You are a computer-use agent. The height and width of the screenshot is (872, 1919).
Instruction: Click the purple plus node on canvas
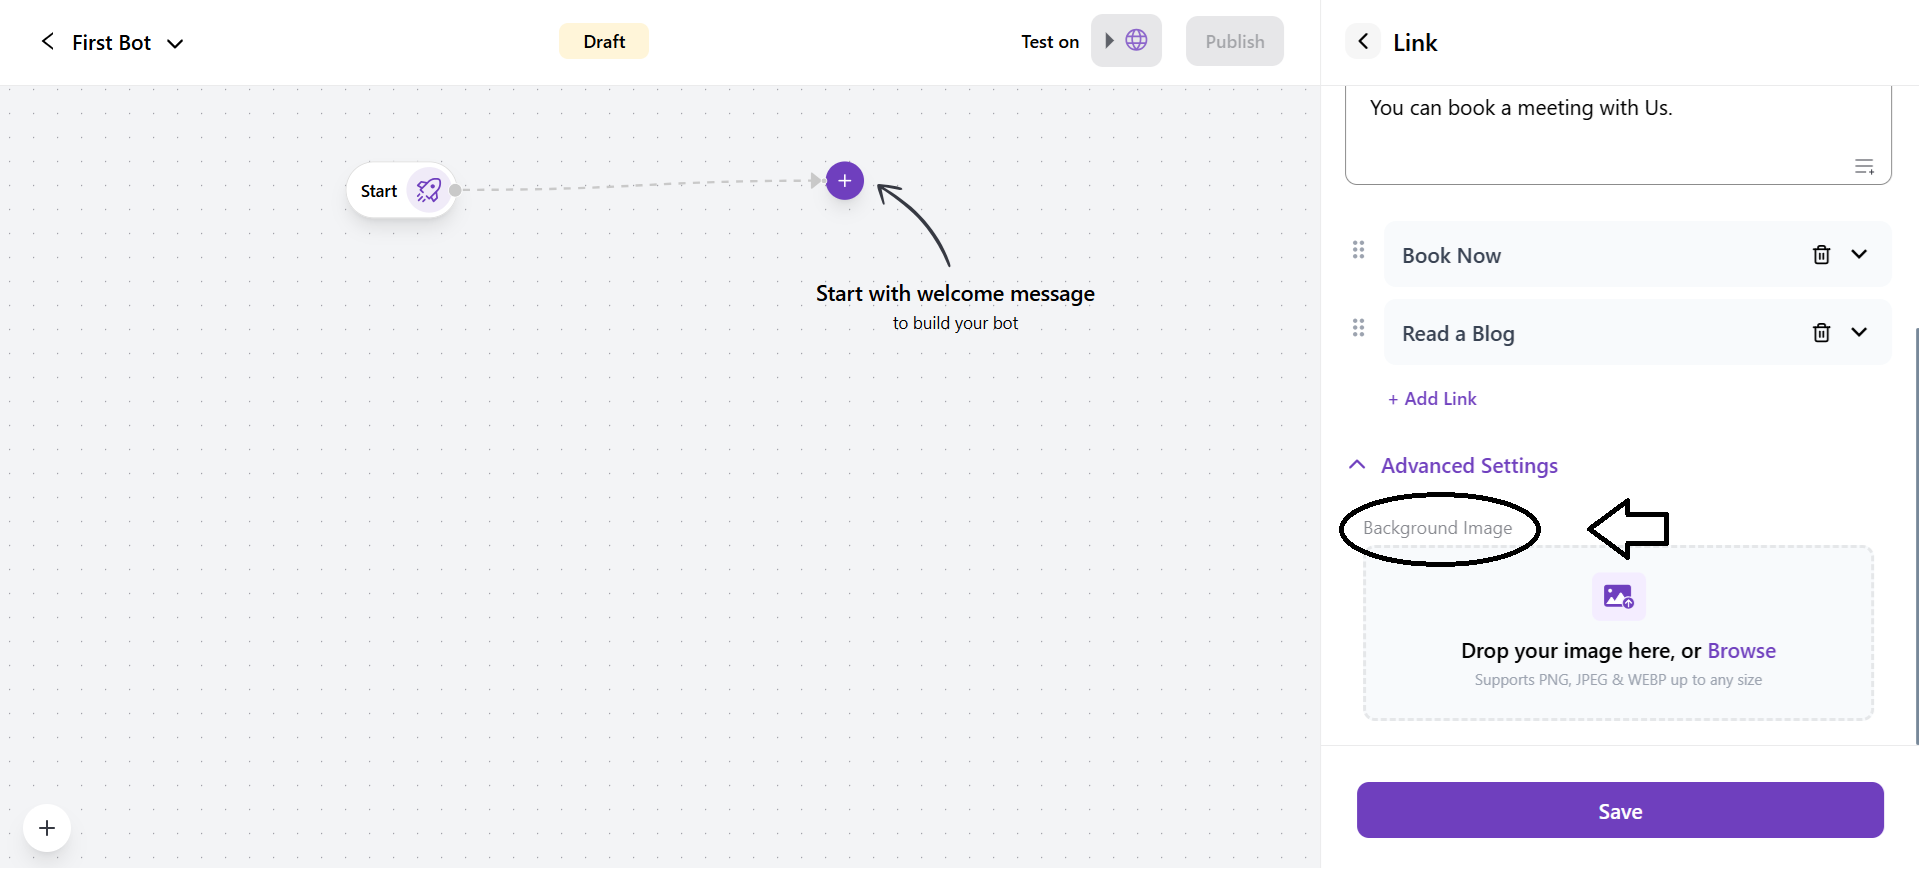point(844,181)
